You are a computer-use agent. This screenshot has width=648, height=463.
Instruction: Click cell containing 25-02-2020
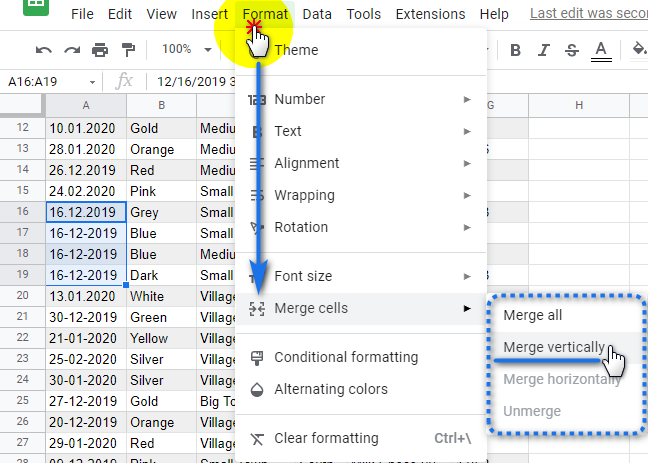point(86,359)
